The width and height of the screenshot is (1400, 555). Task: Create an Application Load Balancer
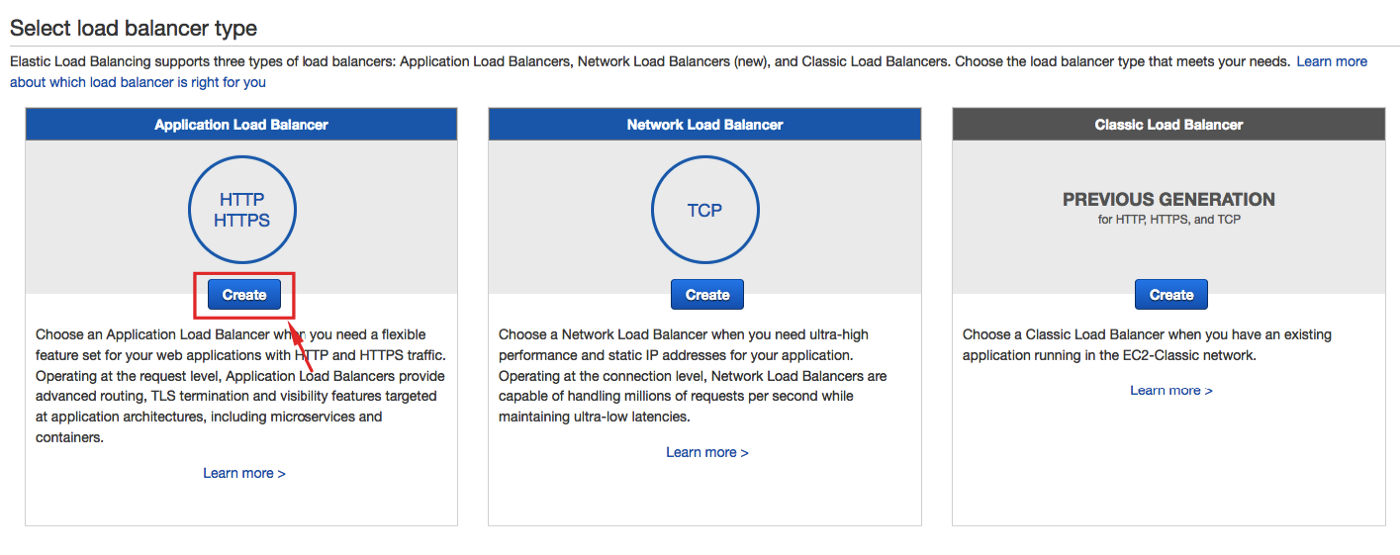coord(244,295)
